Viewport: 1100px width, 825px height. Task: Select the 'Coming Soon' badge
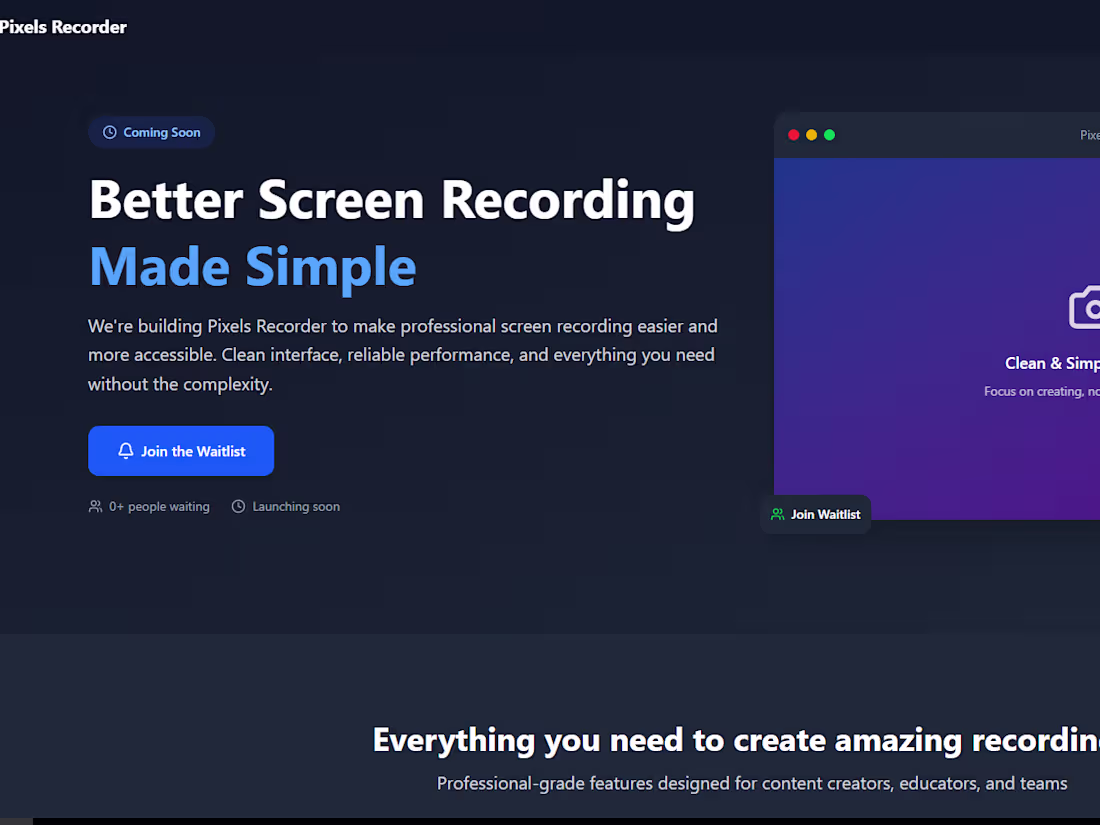151,132
